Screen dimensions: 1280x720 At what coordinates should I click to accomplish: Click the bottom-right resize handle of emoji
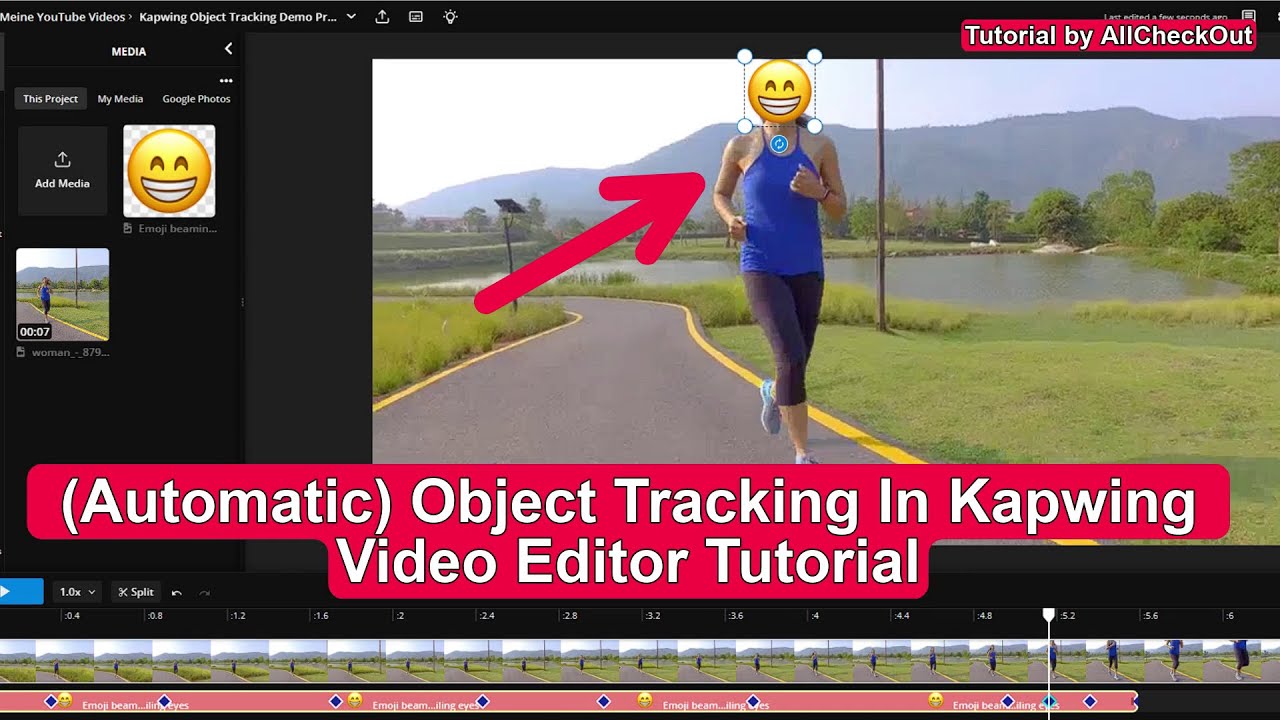pyautogui.click(x=814, y=126)
